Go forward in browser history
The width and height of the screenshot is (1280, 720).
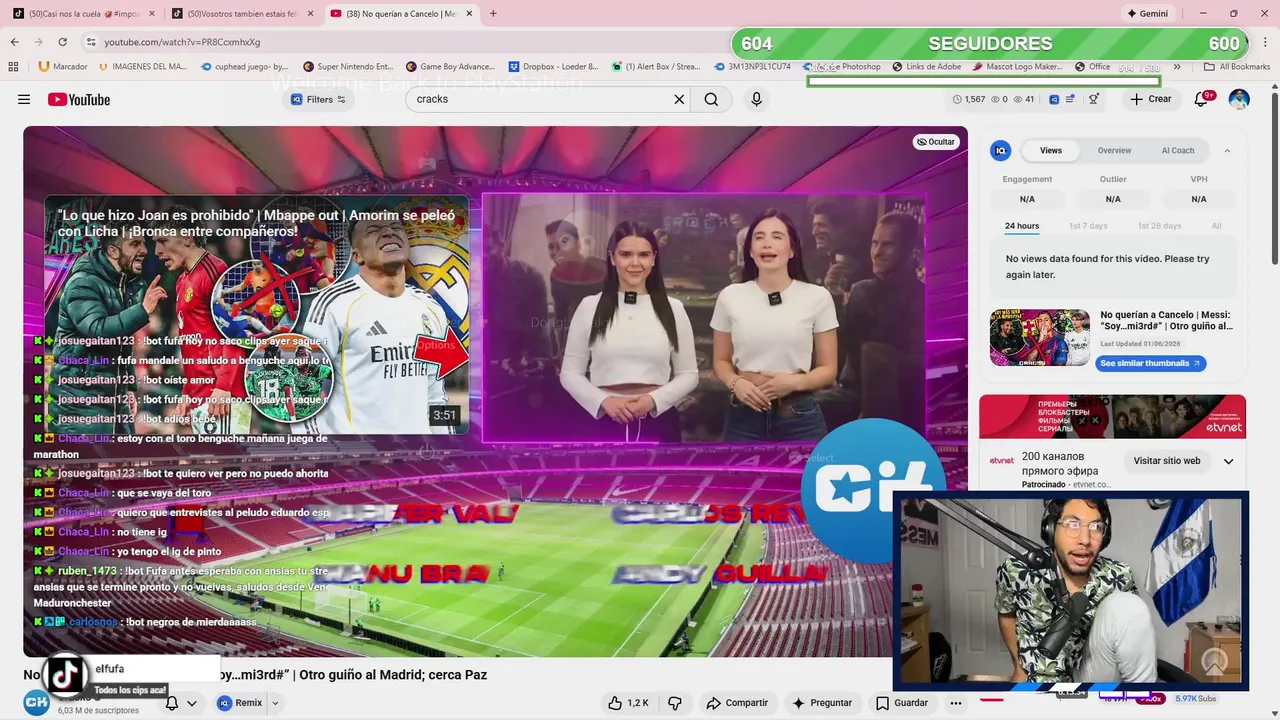click(38, 42)
